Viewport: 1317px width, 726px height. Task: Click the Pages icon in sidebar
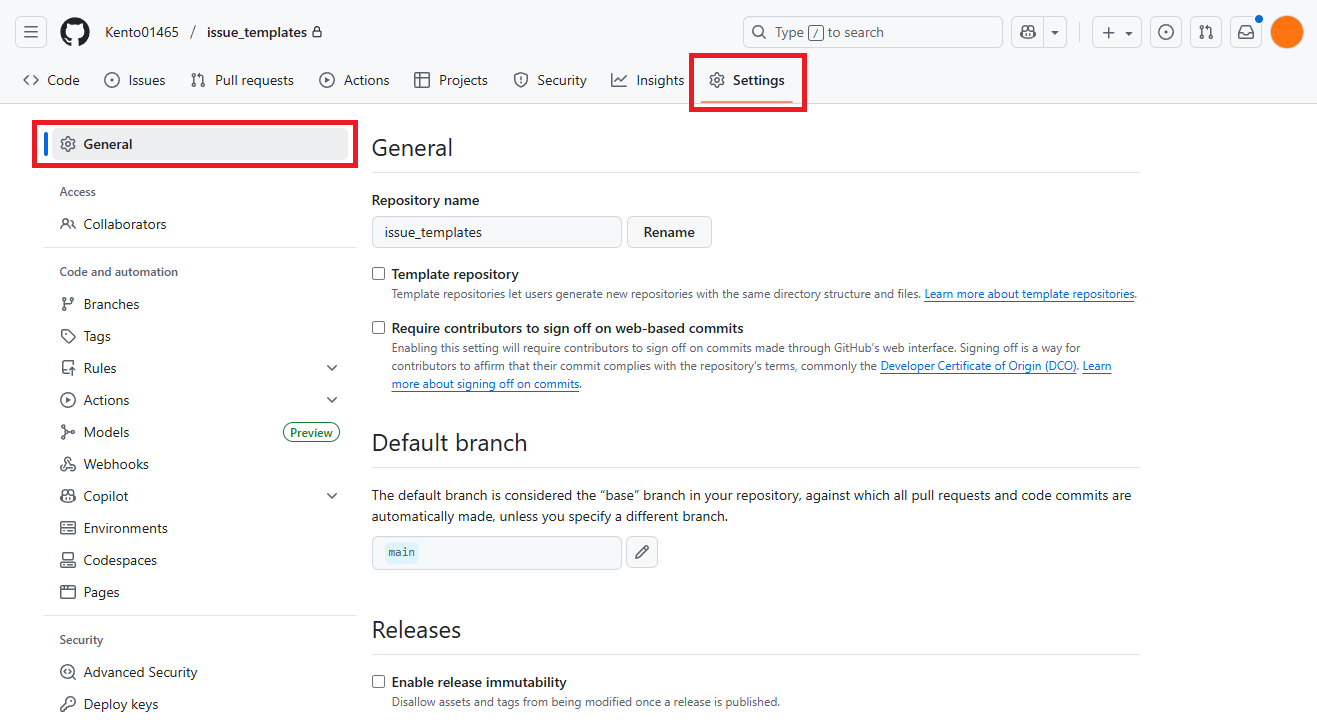[68, 592]
